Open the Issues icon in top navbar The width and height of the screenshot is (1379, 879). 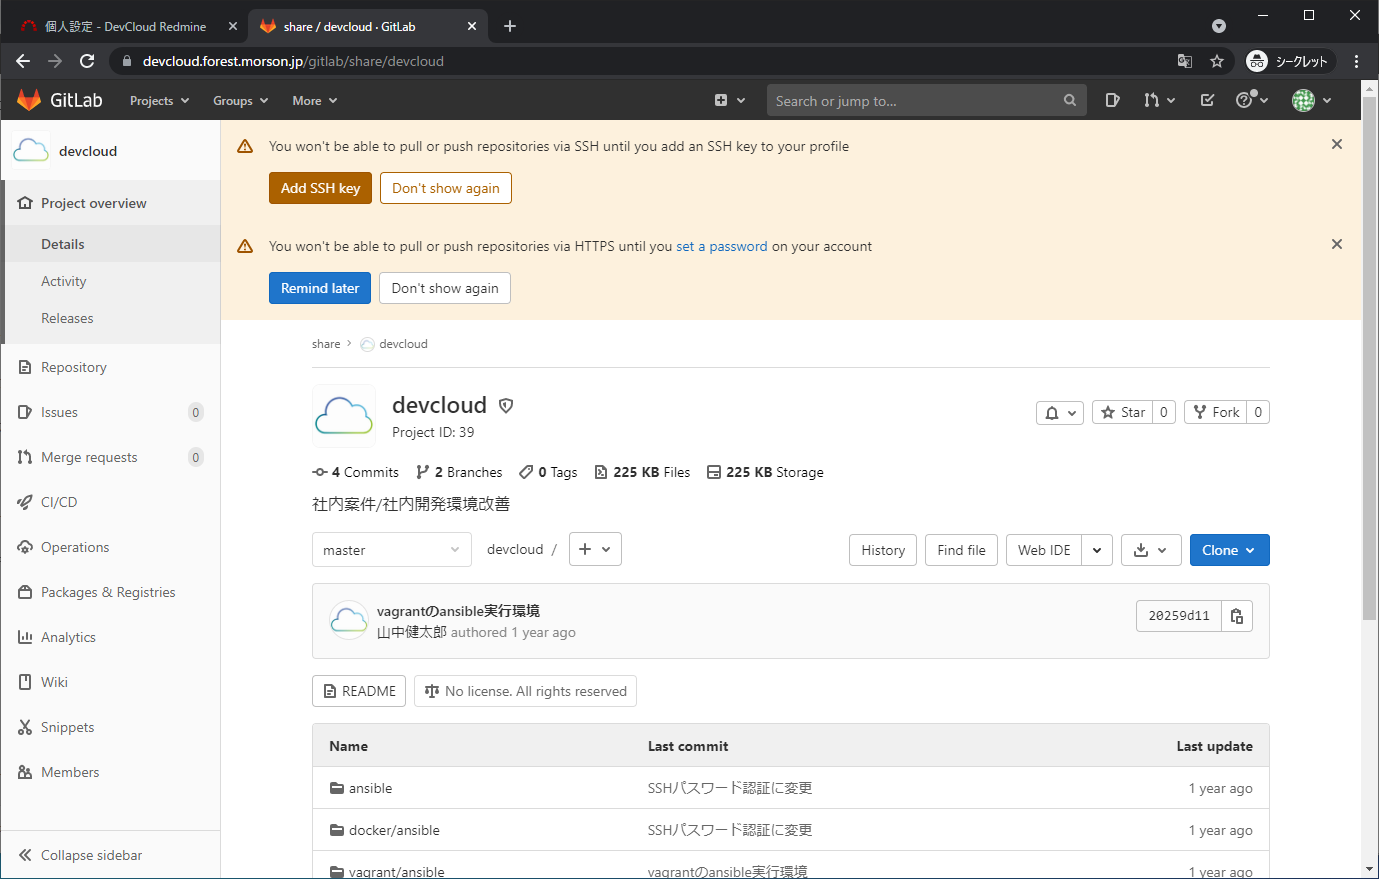(x=1112, y=100)
